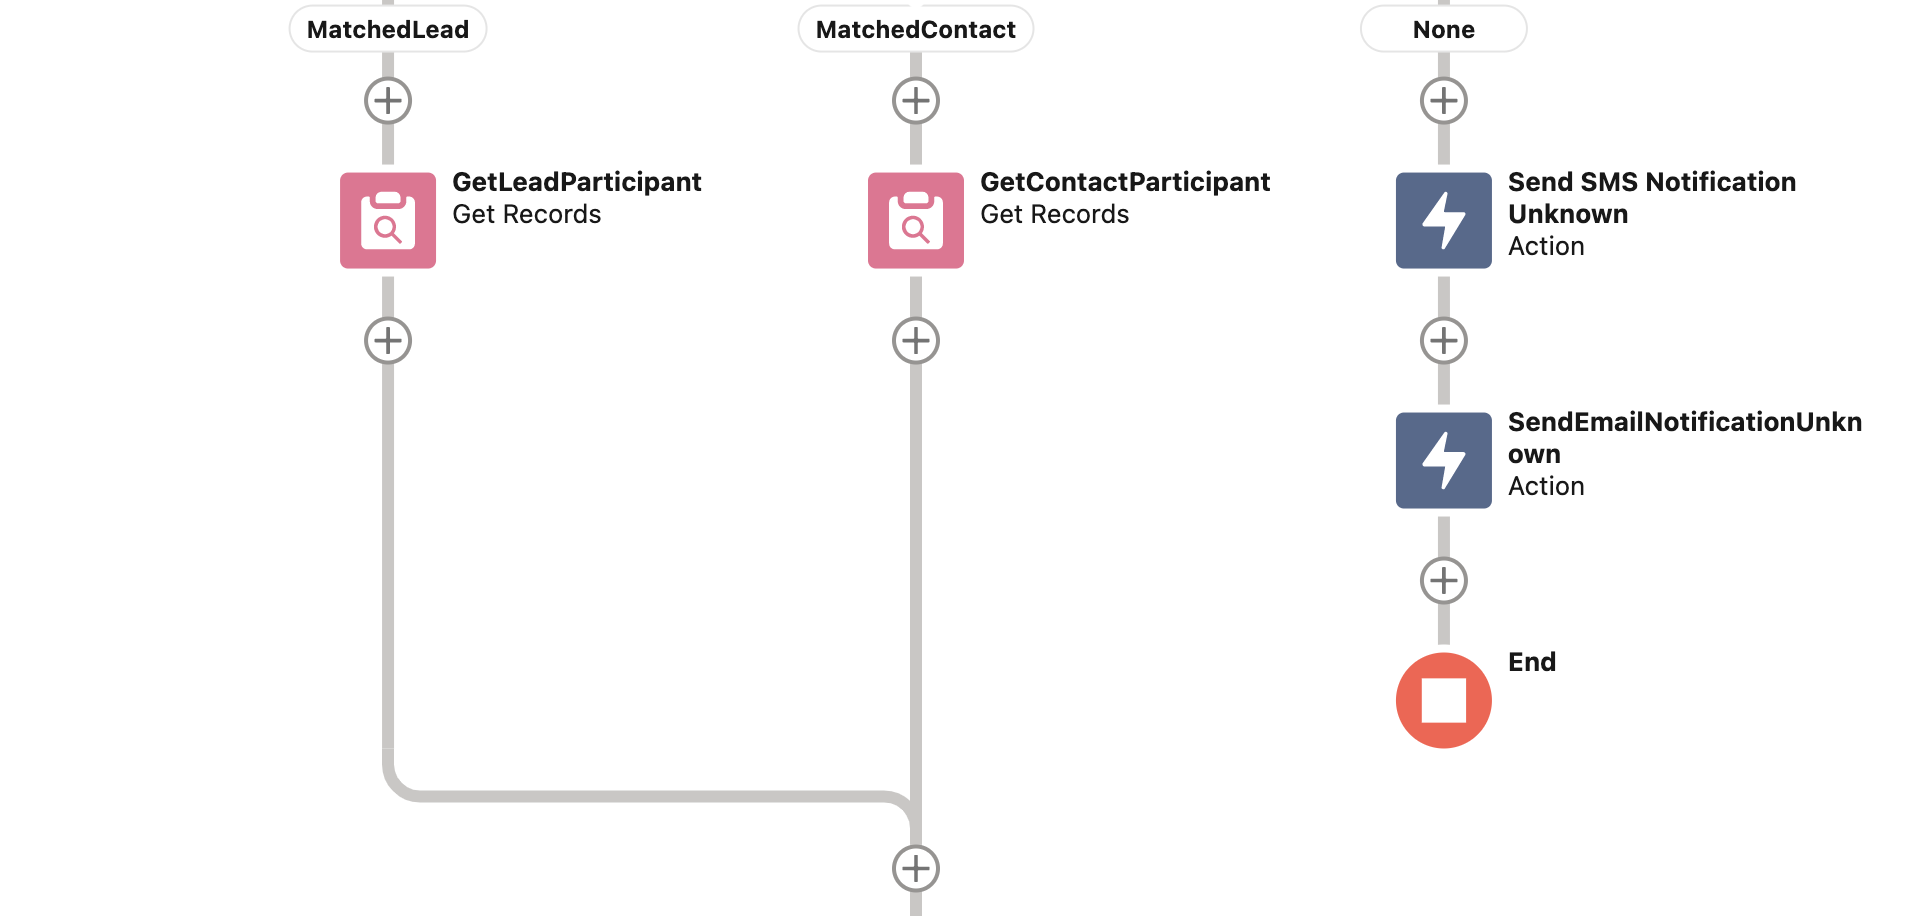
Task: Click the GetContactParticipant Get Records icon
Action: click(915, 220)
